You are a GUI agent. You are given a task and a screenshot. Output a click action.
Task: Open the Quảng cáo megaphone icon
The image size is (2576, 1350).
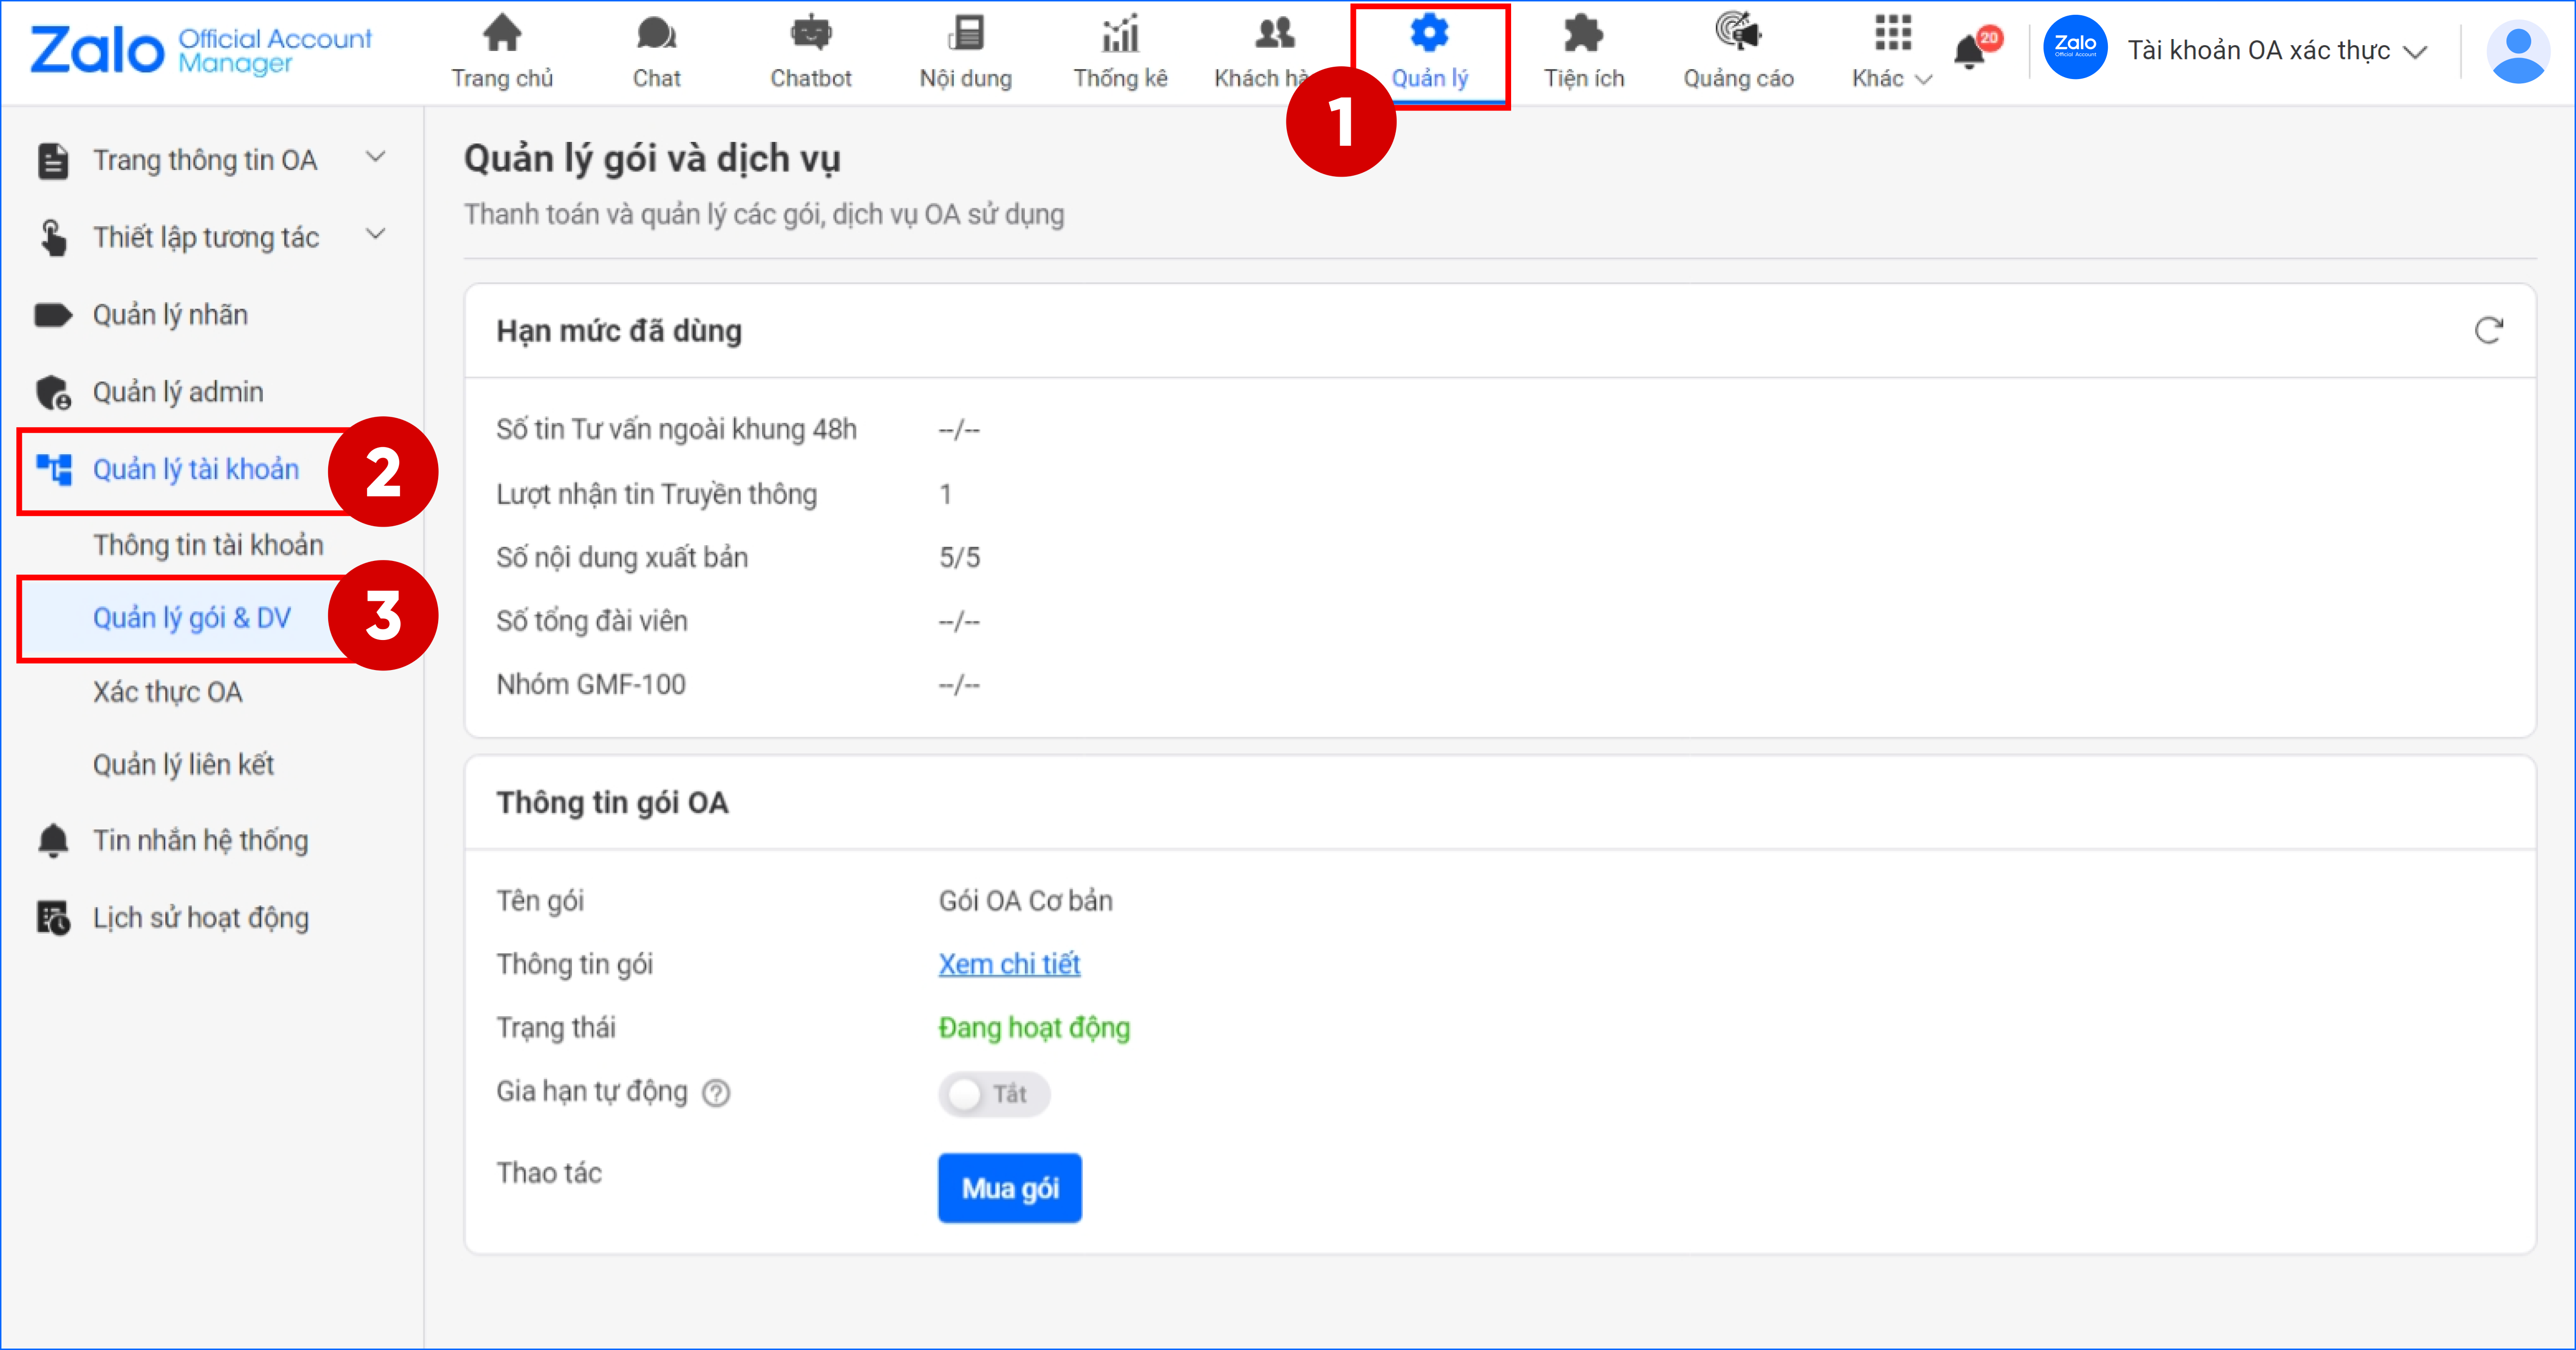click(x=1738, y=31)
